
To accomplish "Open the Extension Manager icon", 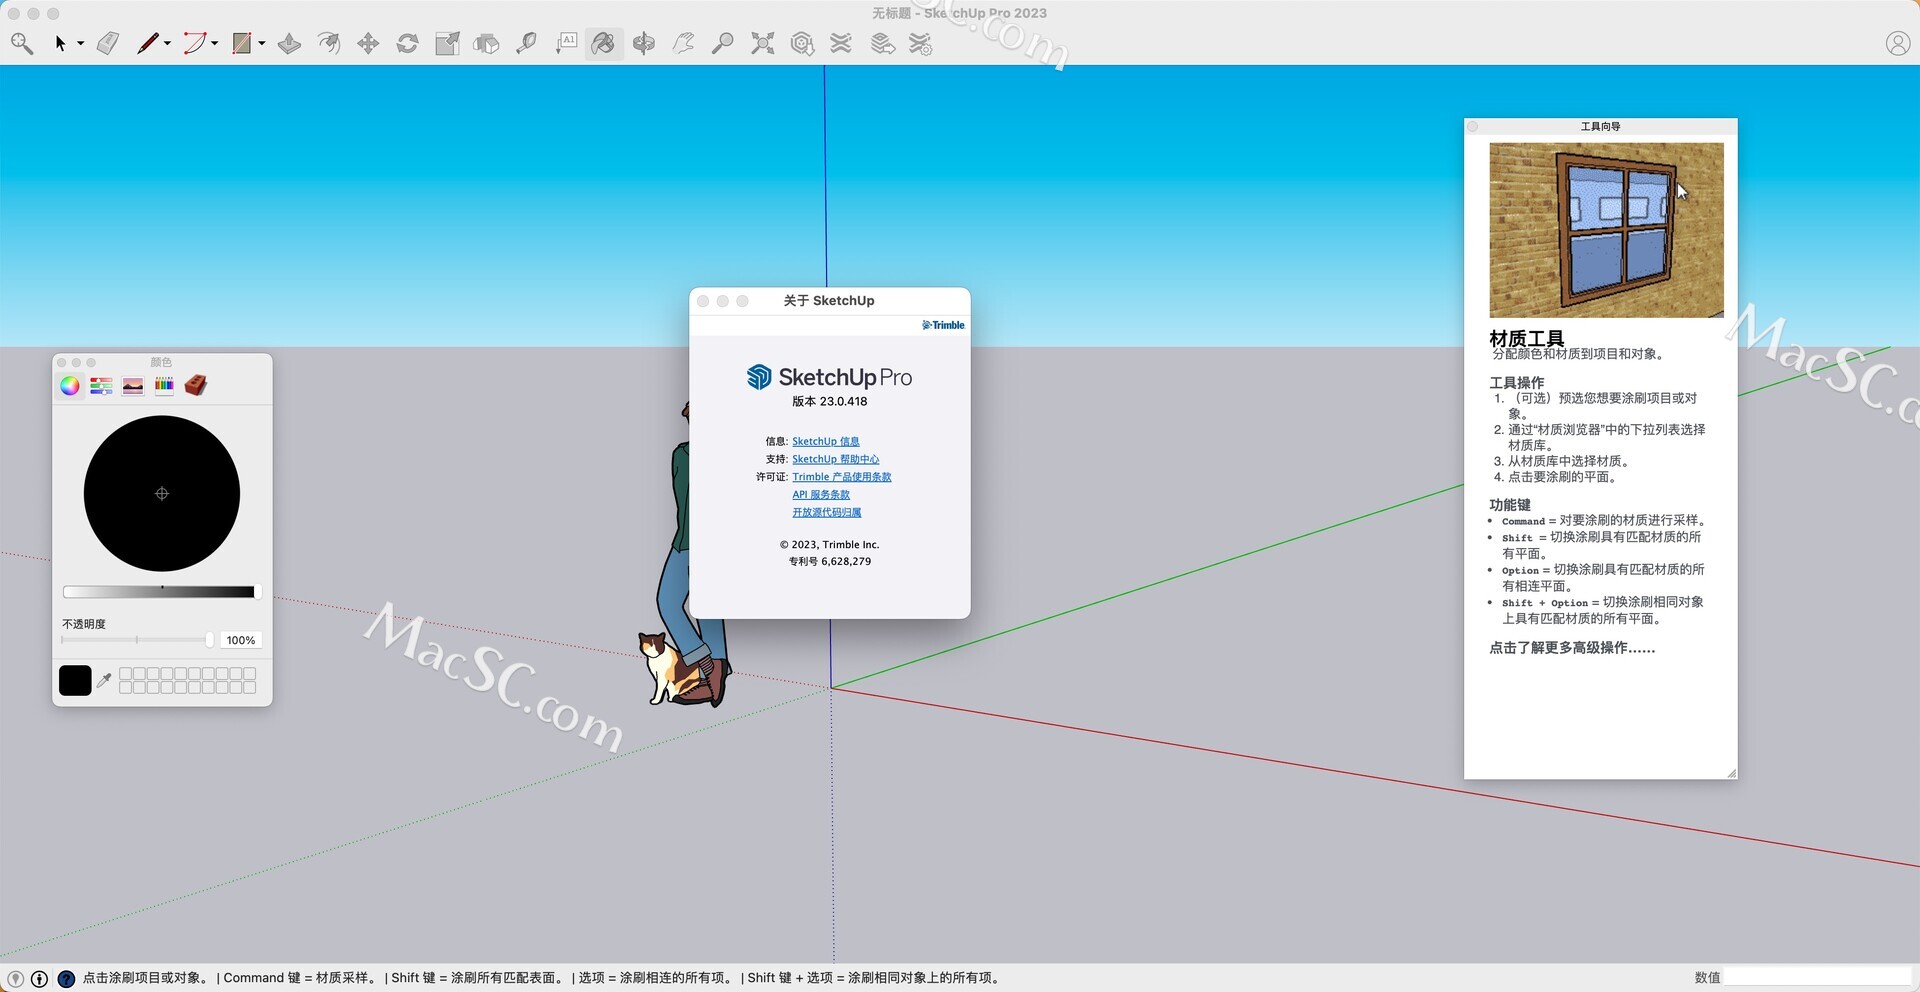I will pos(921,43).
